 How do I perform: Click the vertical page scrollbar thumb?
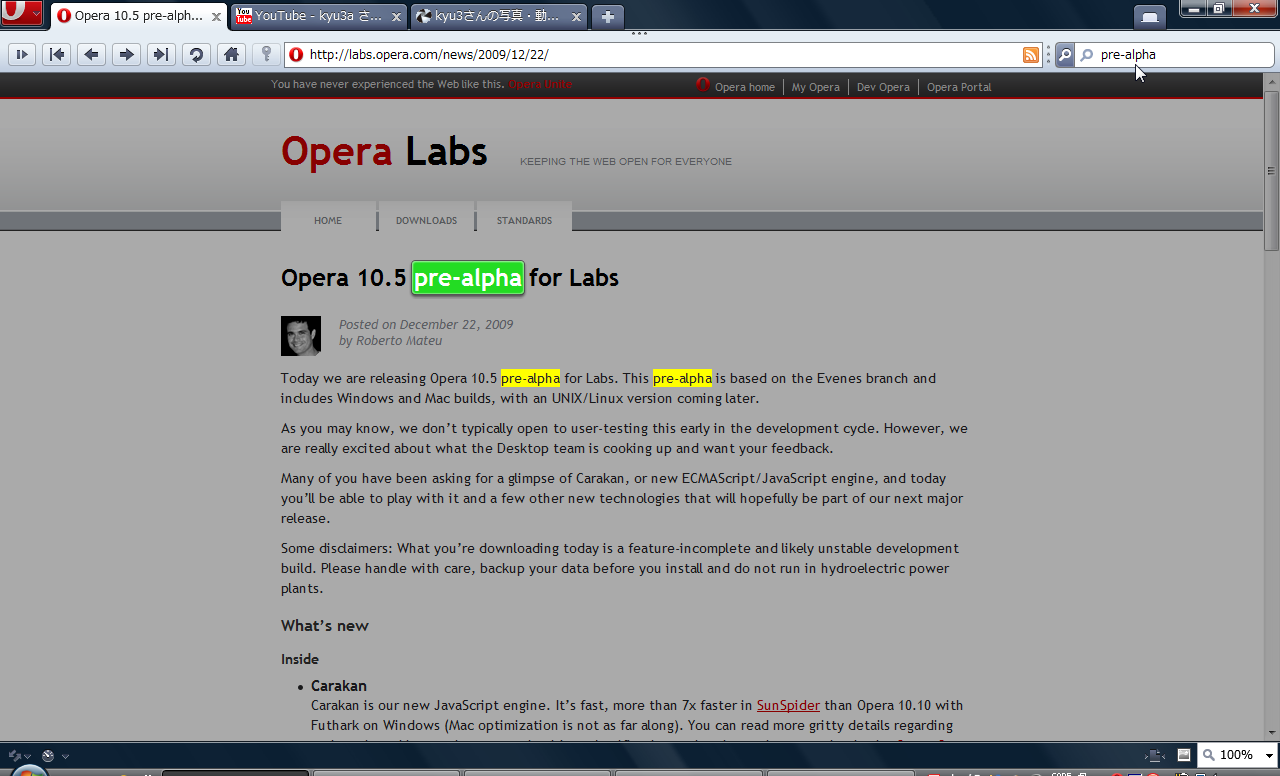(1271, 170)
